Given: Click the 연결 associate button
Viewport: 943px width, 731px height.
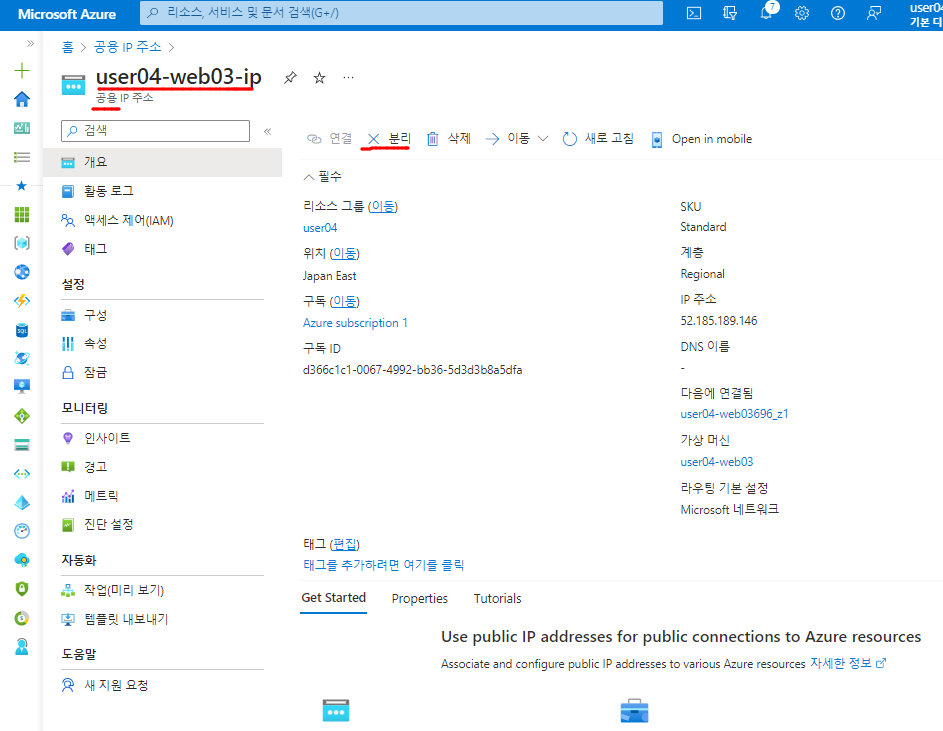Looking at the screenshot, I should pyautogui.click(x=330, y=139).
